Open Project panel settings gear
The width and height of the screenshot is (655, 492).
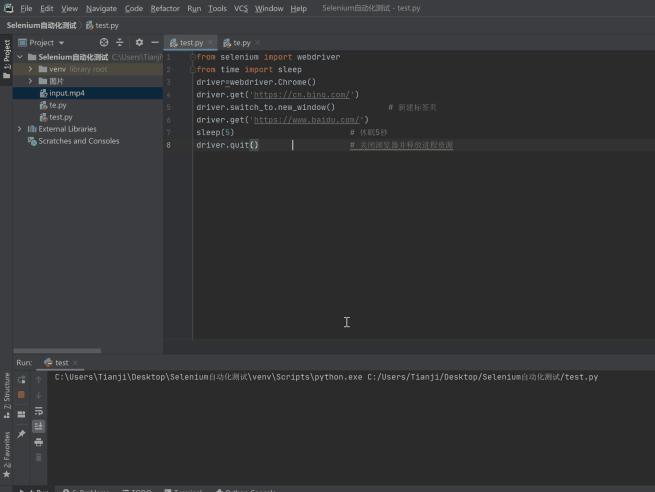pos(139,43)
